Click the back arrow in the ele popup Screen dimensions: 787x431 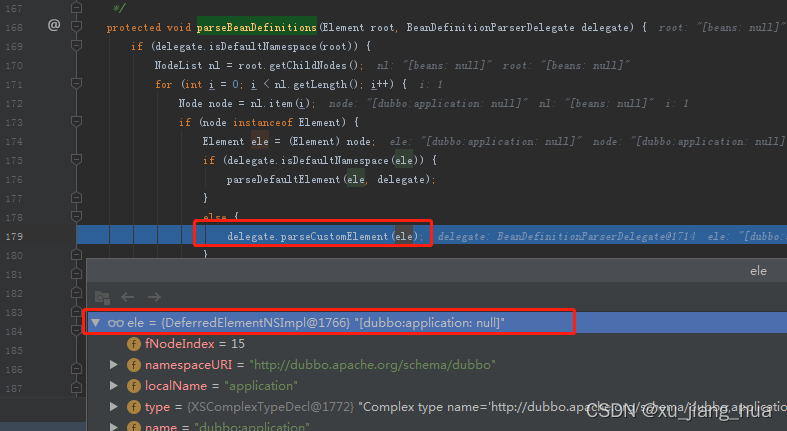(127, 297)
